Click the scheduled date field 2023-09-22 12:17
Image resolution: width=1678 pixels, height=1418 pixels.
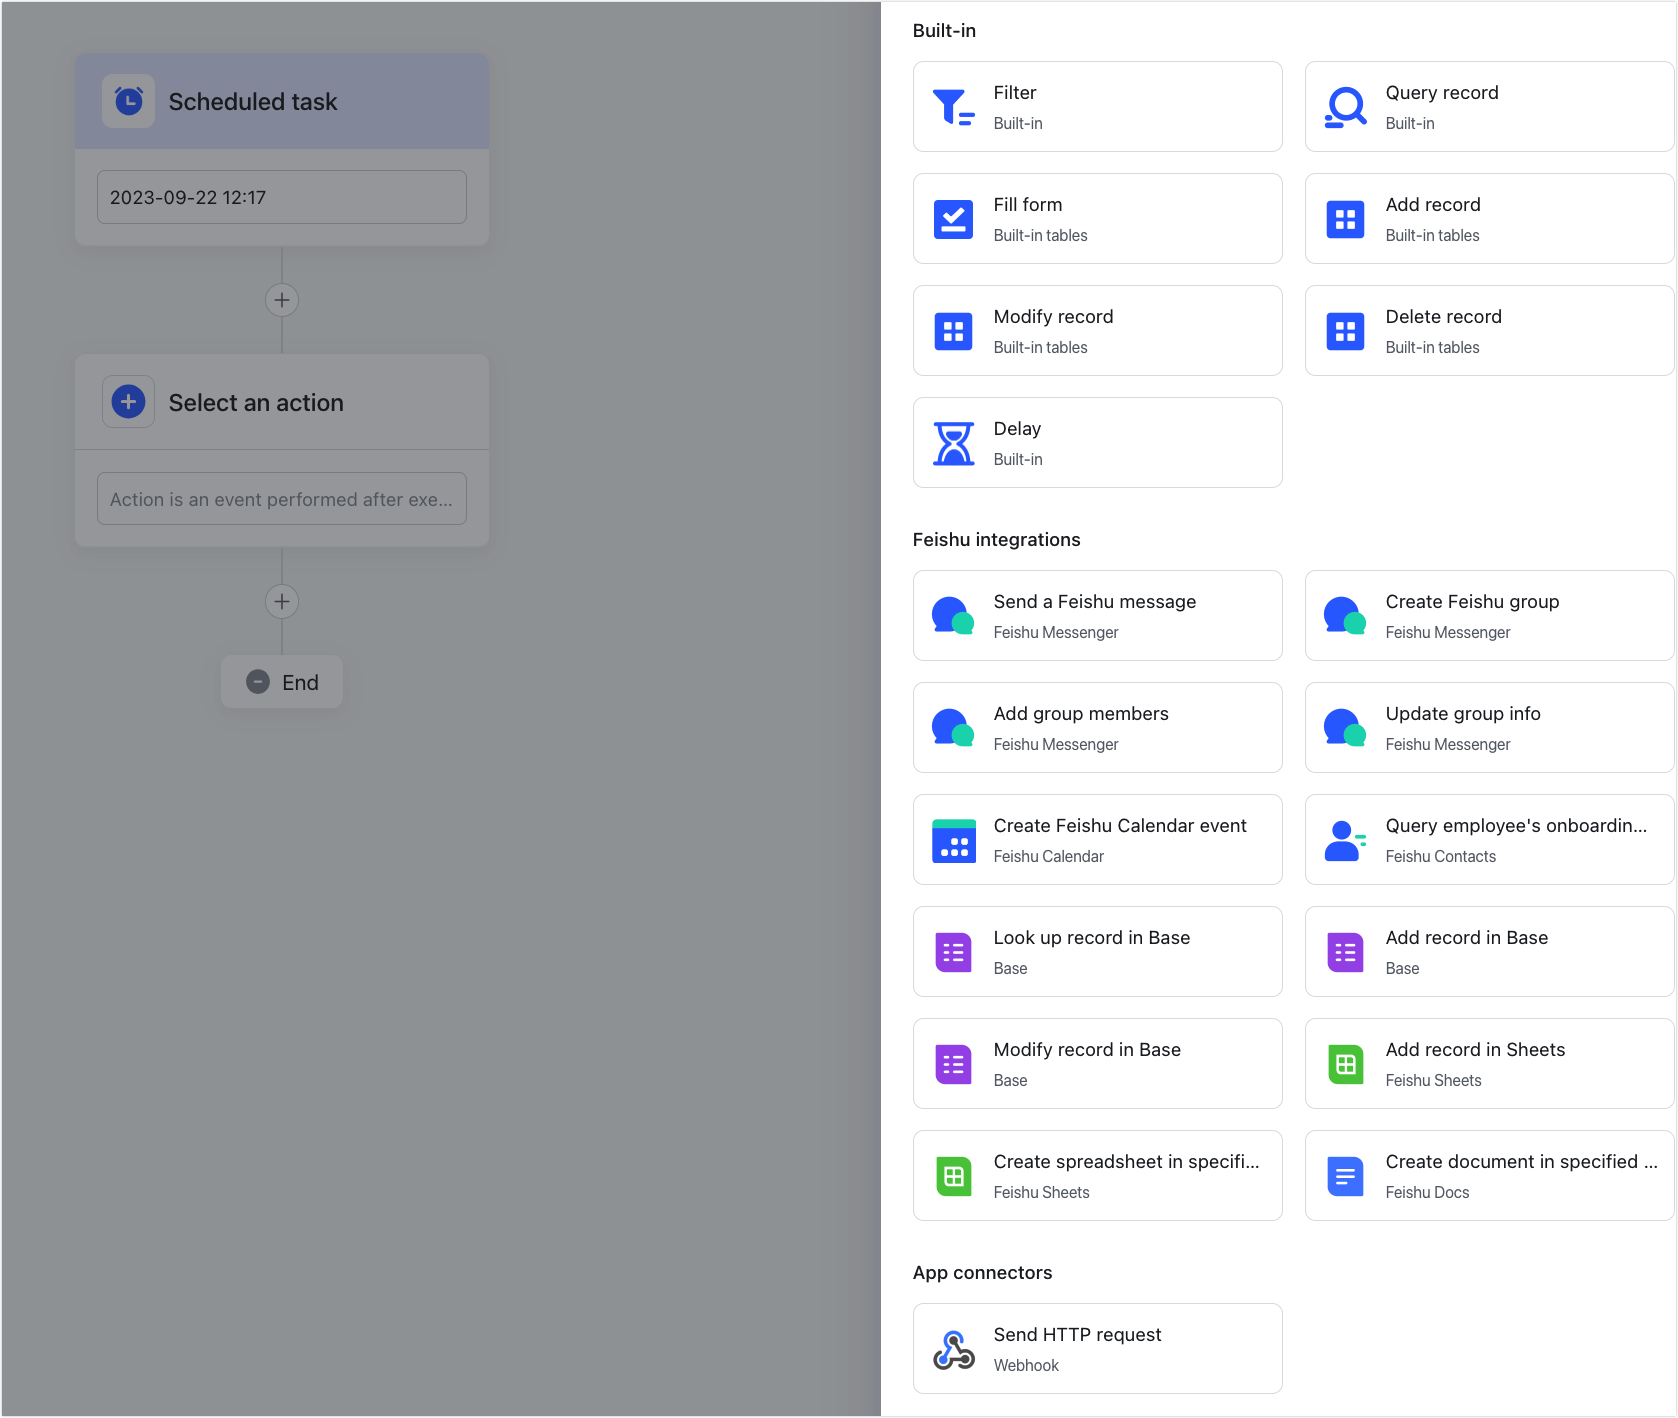coord(281,197)
